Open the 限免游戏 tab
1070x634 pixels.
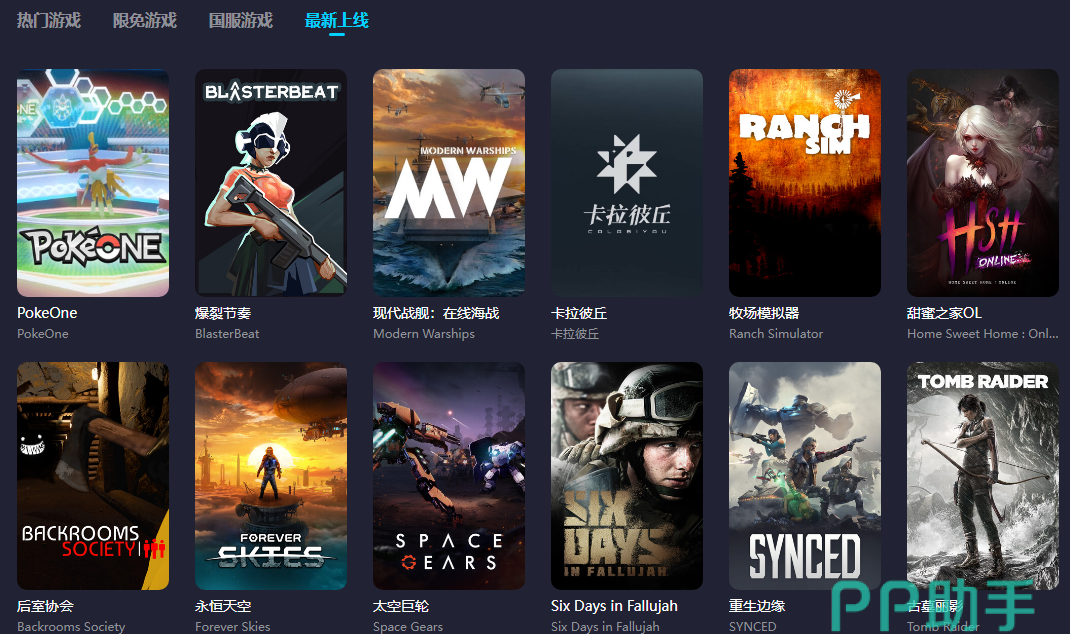[x=145, y=20]
